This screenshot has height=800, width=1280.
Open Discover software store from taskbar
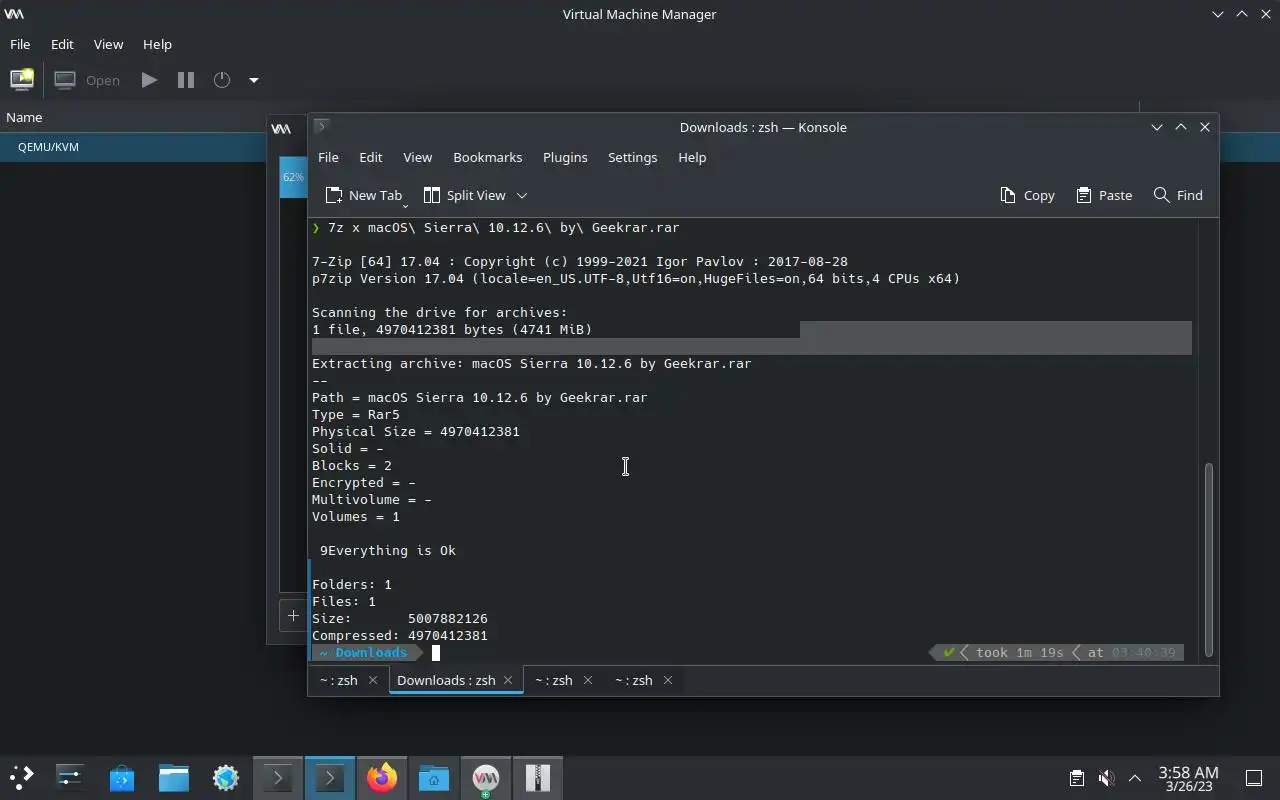[122, 778]
